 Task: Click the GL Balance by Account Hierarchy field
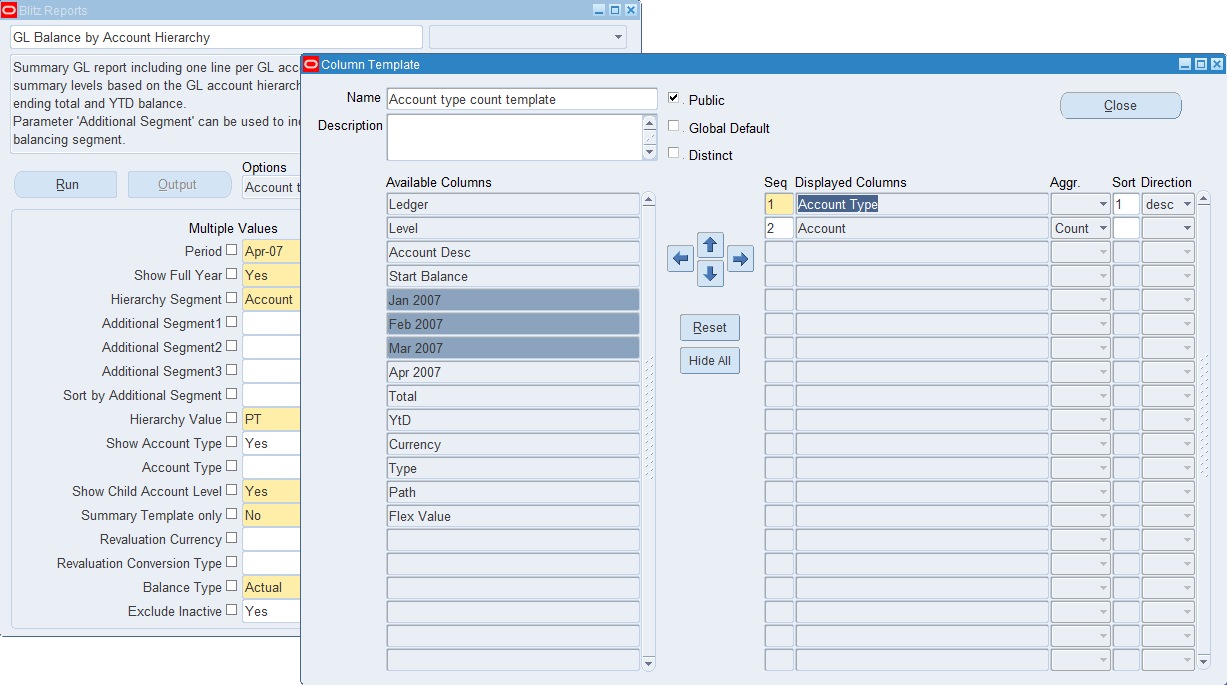click(216, 37)
